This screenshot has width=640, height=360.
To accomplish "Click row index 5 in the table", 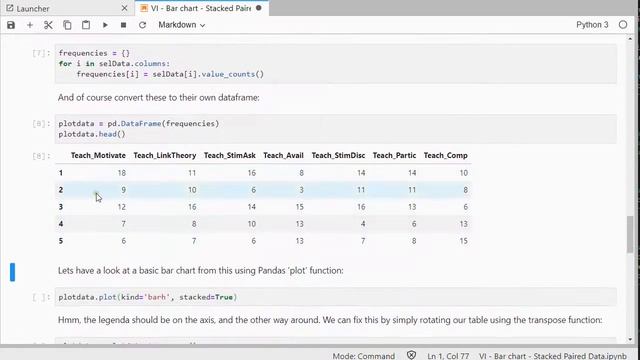I will tap(61, 241).
